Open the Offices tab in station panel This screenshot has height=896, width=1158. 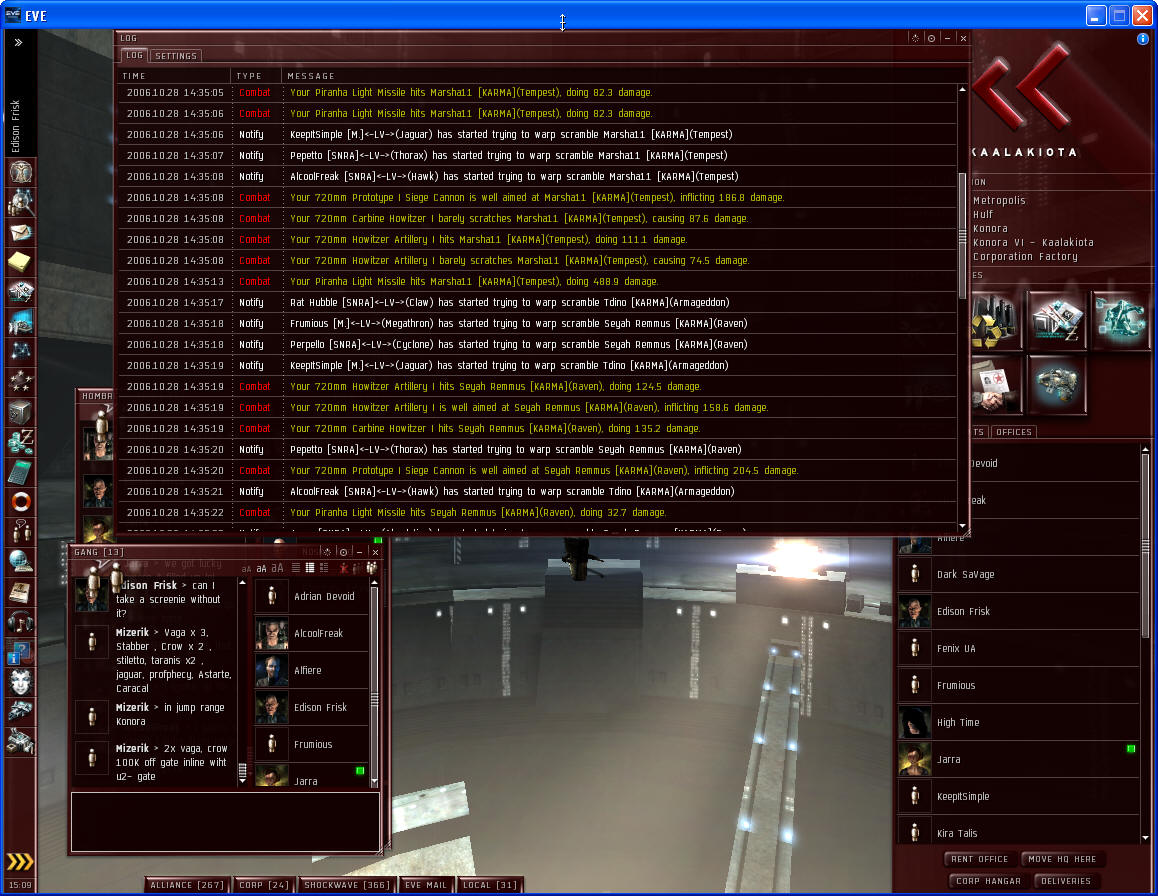(1013, 432)
